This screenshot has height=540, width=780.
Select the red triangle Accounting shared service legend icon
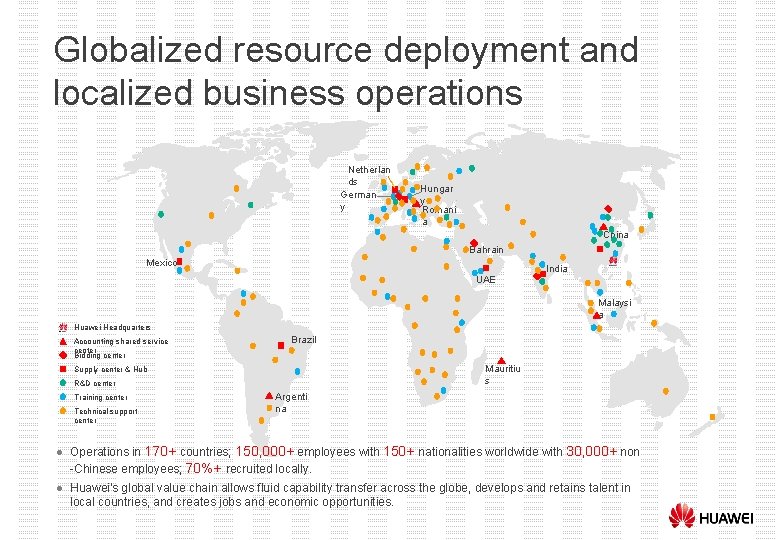[63, 342]
